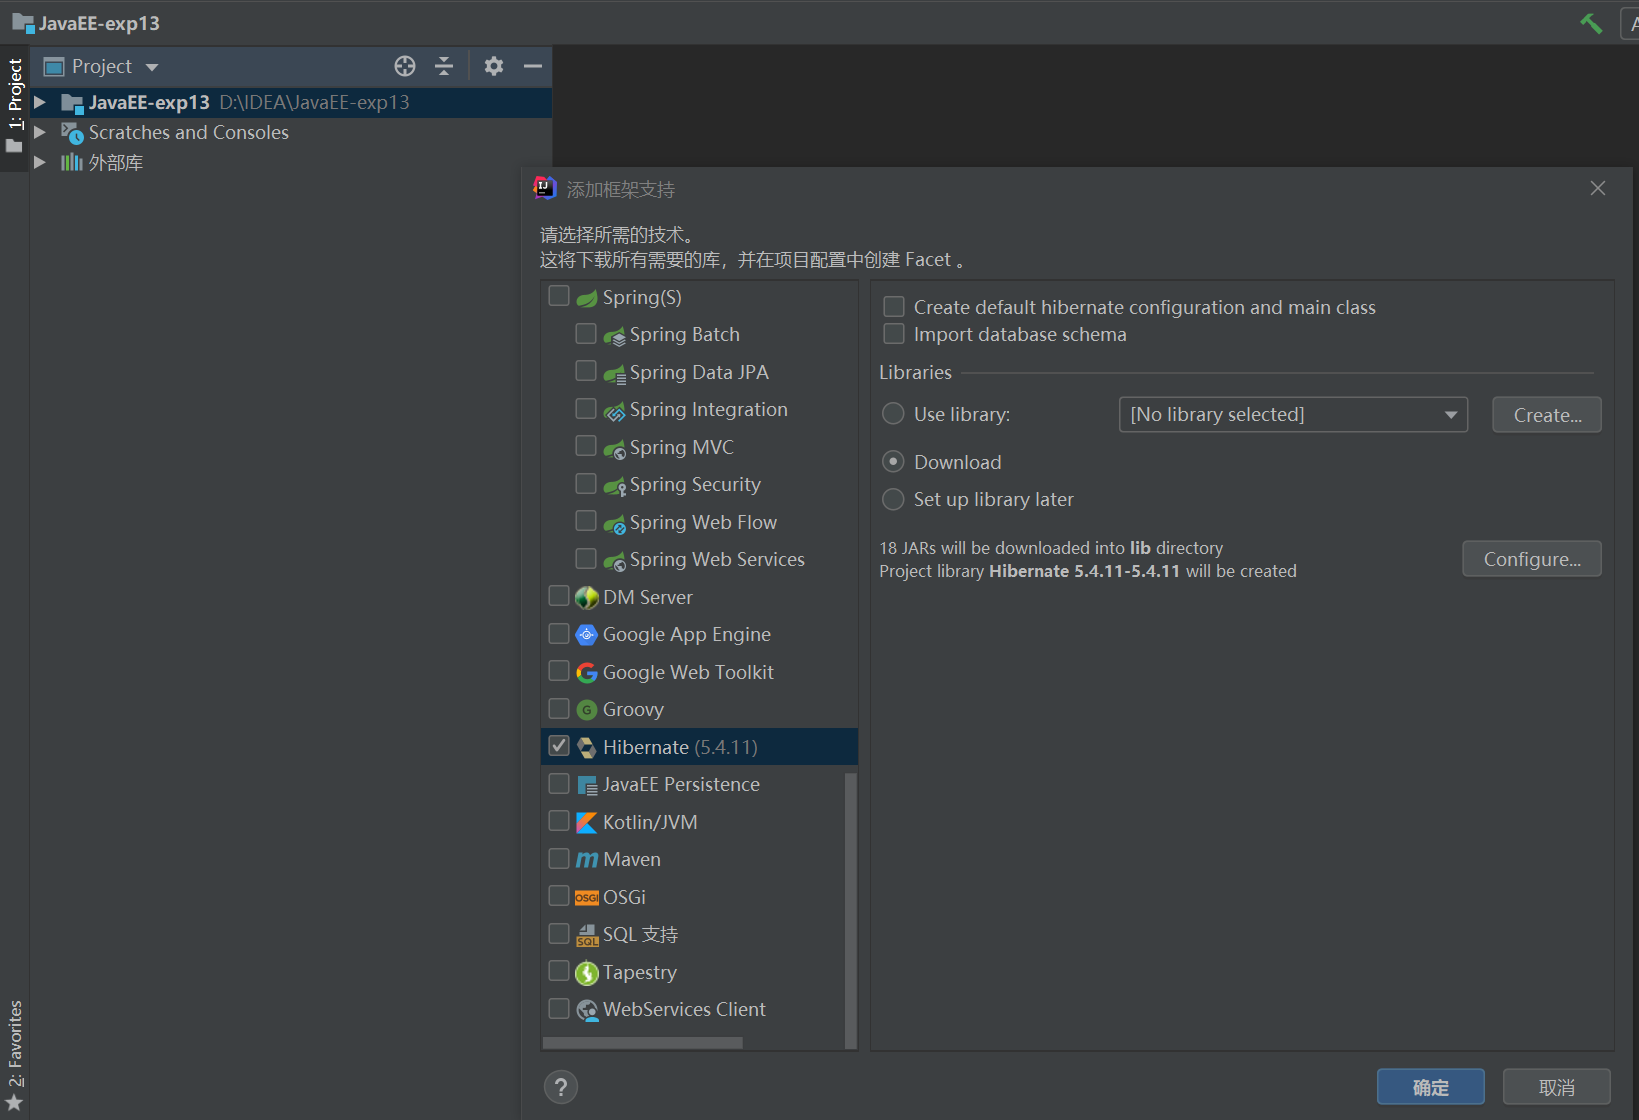Open Project panel settings gear

(494, 66)
